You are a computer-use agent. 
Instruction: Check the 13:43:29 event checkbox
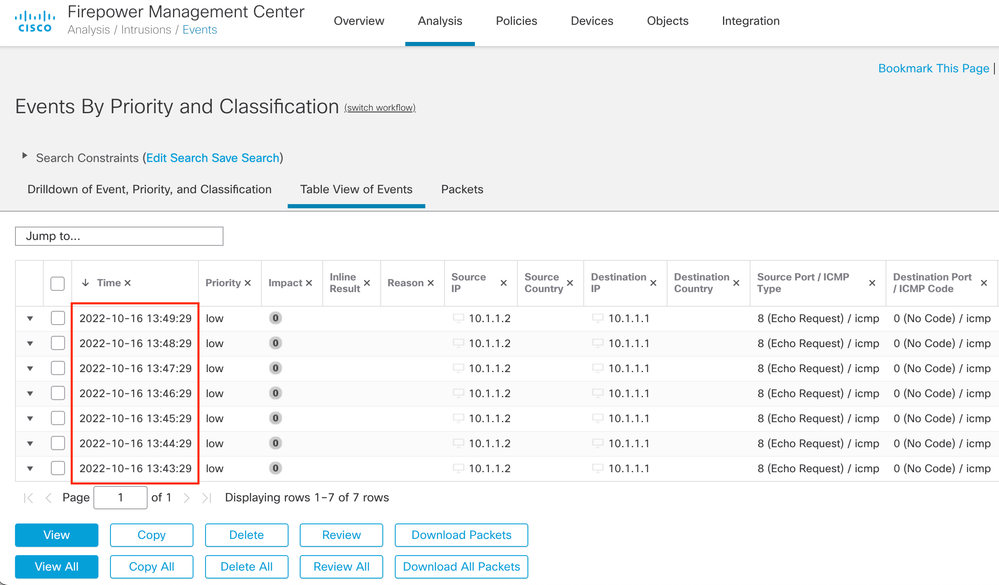pos(57,468)
